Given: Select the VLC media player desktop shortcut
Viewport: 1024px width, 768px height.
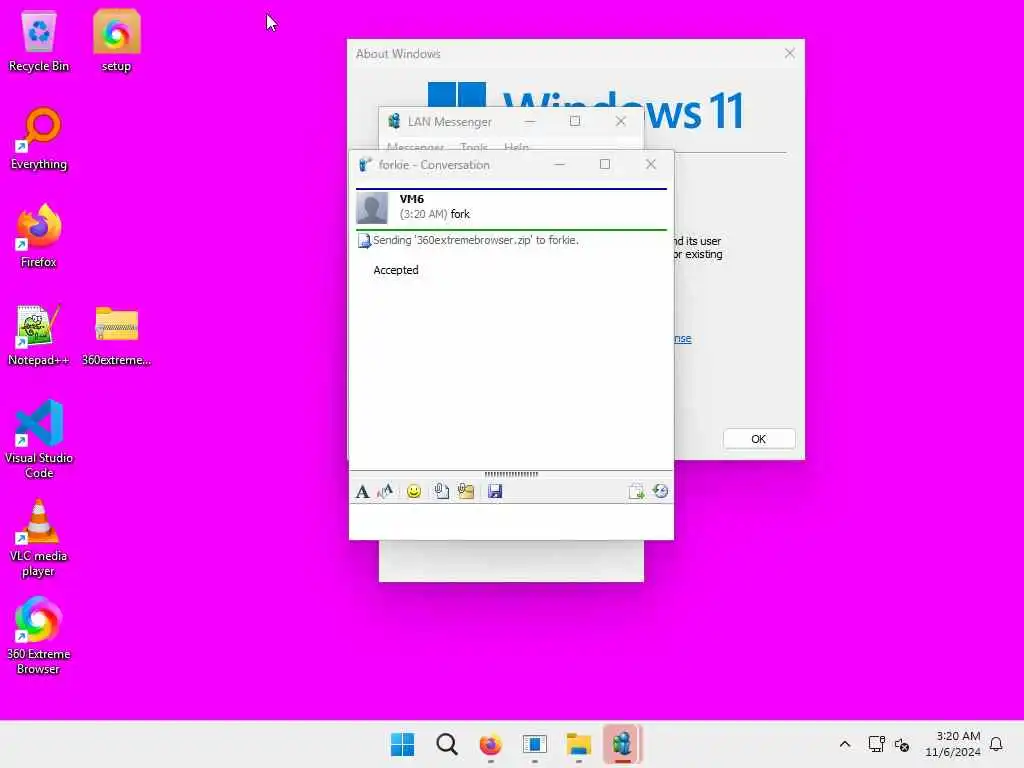Looking at the screenshot, I should pos(39,538).
